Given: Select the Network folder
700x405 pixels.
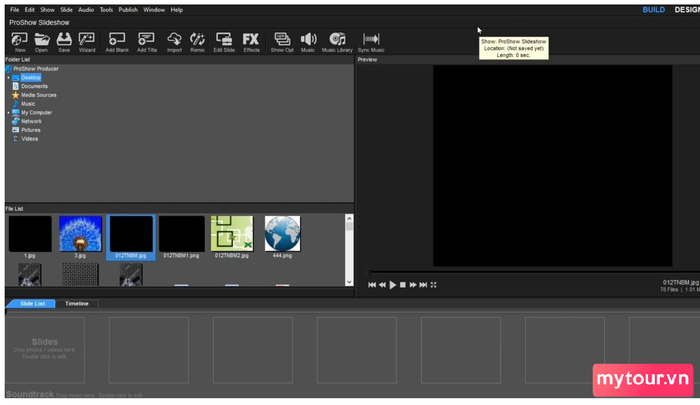Looking at the screenshot, I should coord(31,121).
